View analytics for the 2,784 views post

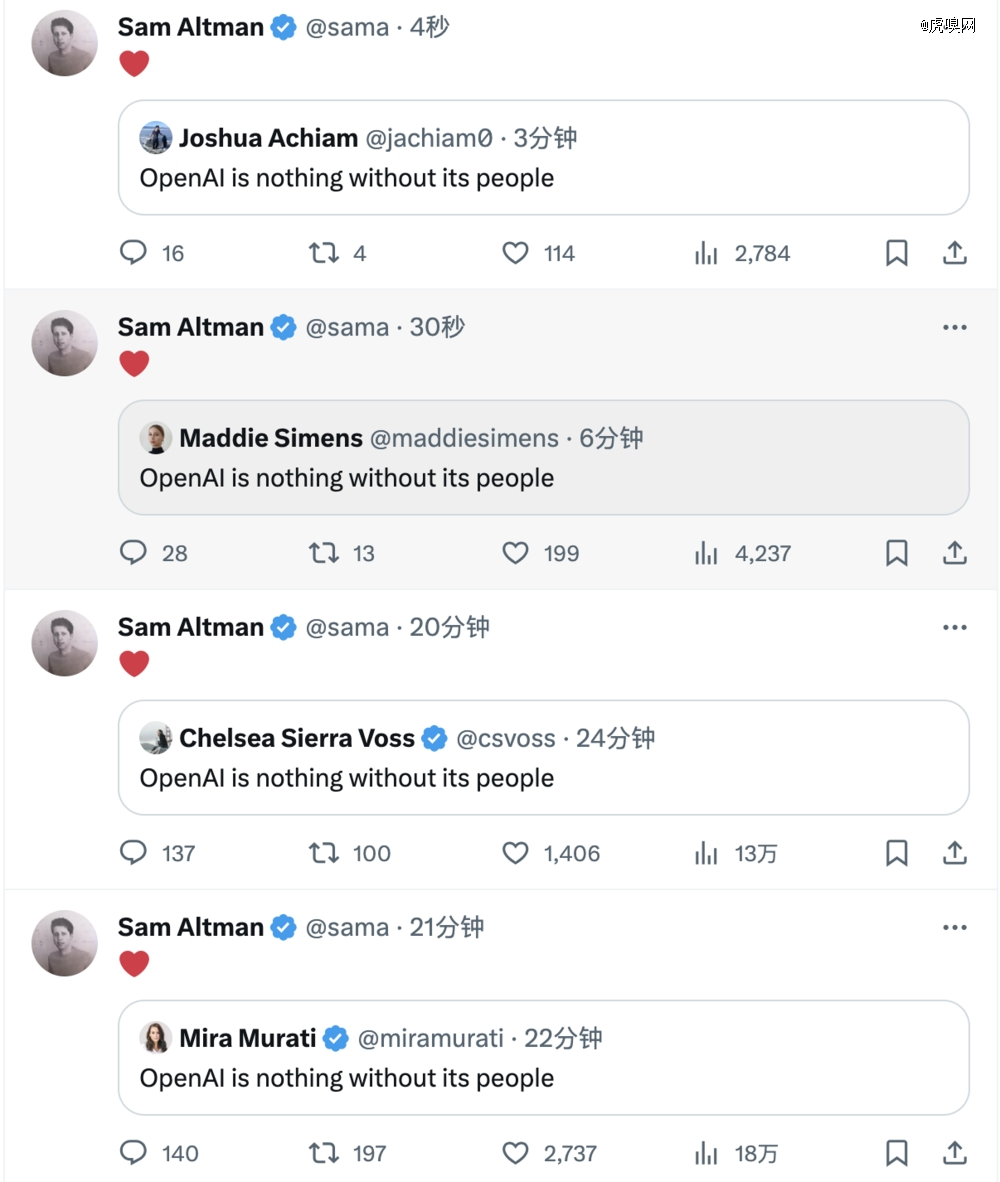706,253
